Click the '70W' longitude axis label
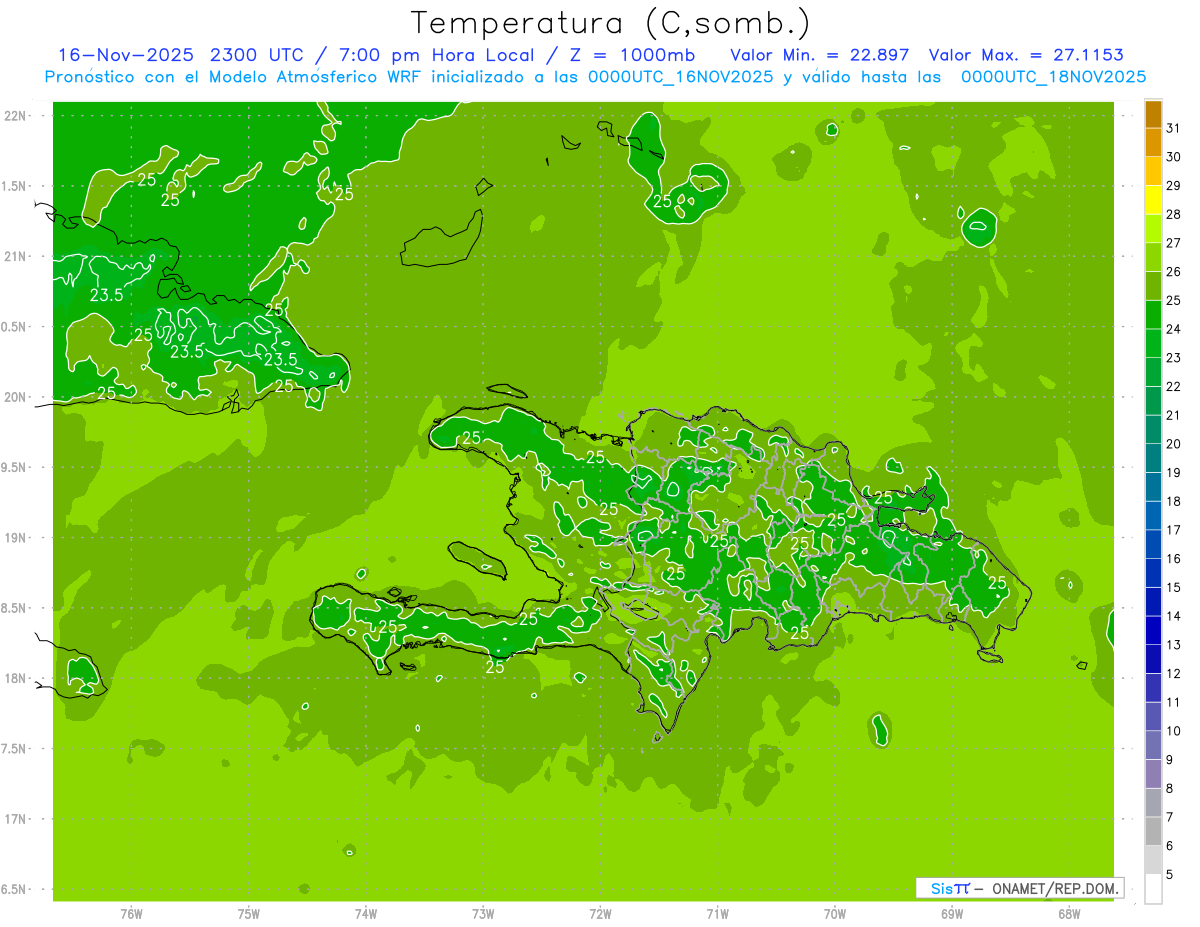This screenshot has width=1200, height=927. 835,914
